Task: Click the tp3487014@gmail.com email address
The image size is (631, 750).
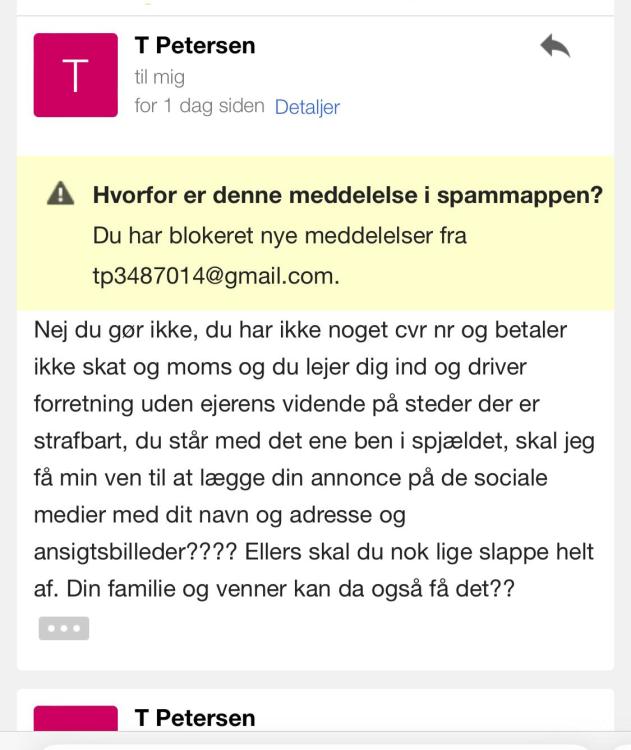Action: (215, 277)
